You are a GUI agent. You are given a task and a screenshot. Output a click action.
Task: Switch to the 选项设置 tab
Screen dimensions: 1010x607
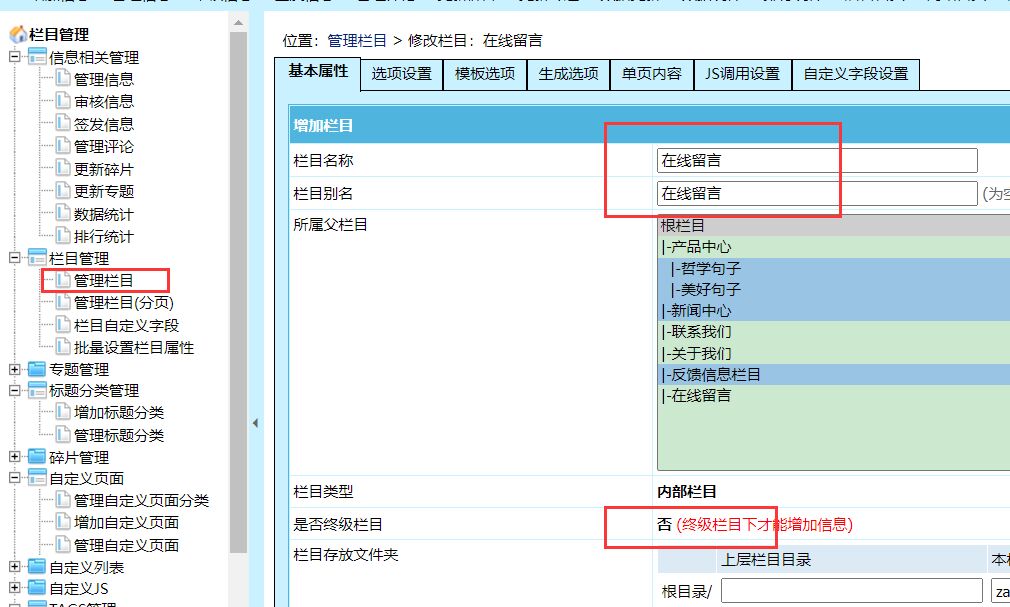(401, 74)
